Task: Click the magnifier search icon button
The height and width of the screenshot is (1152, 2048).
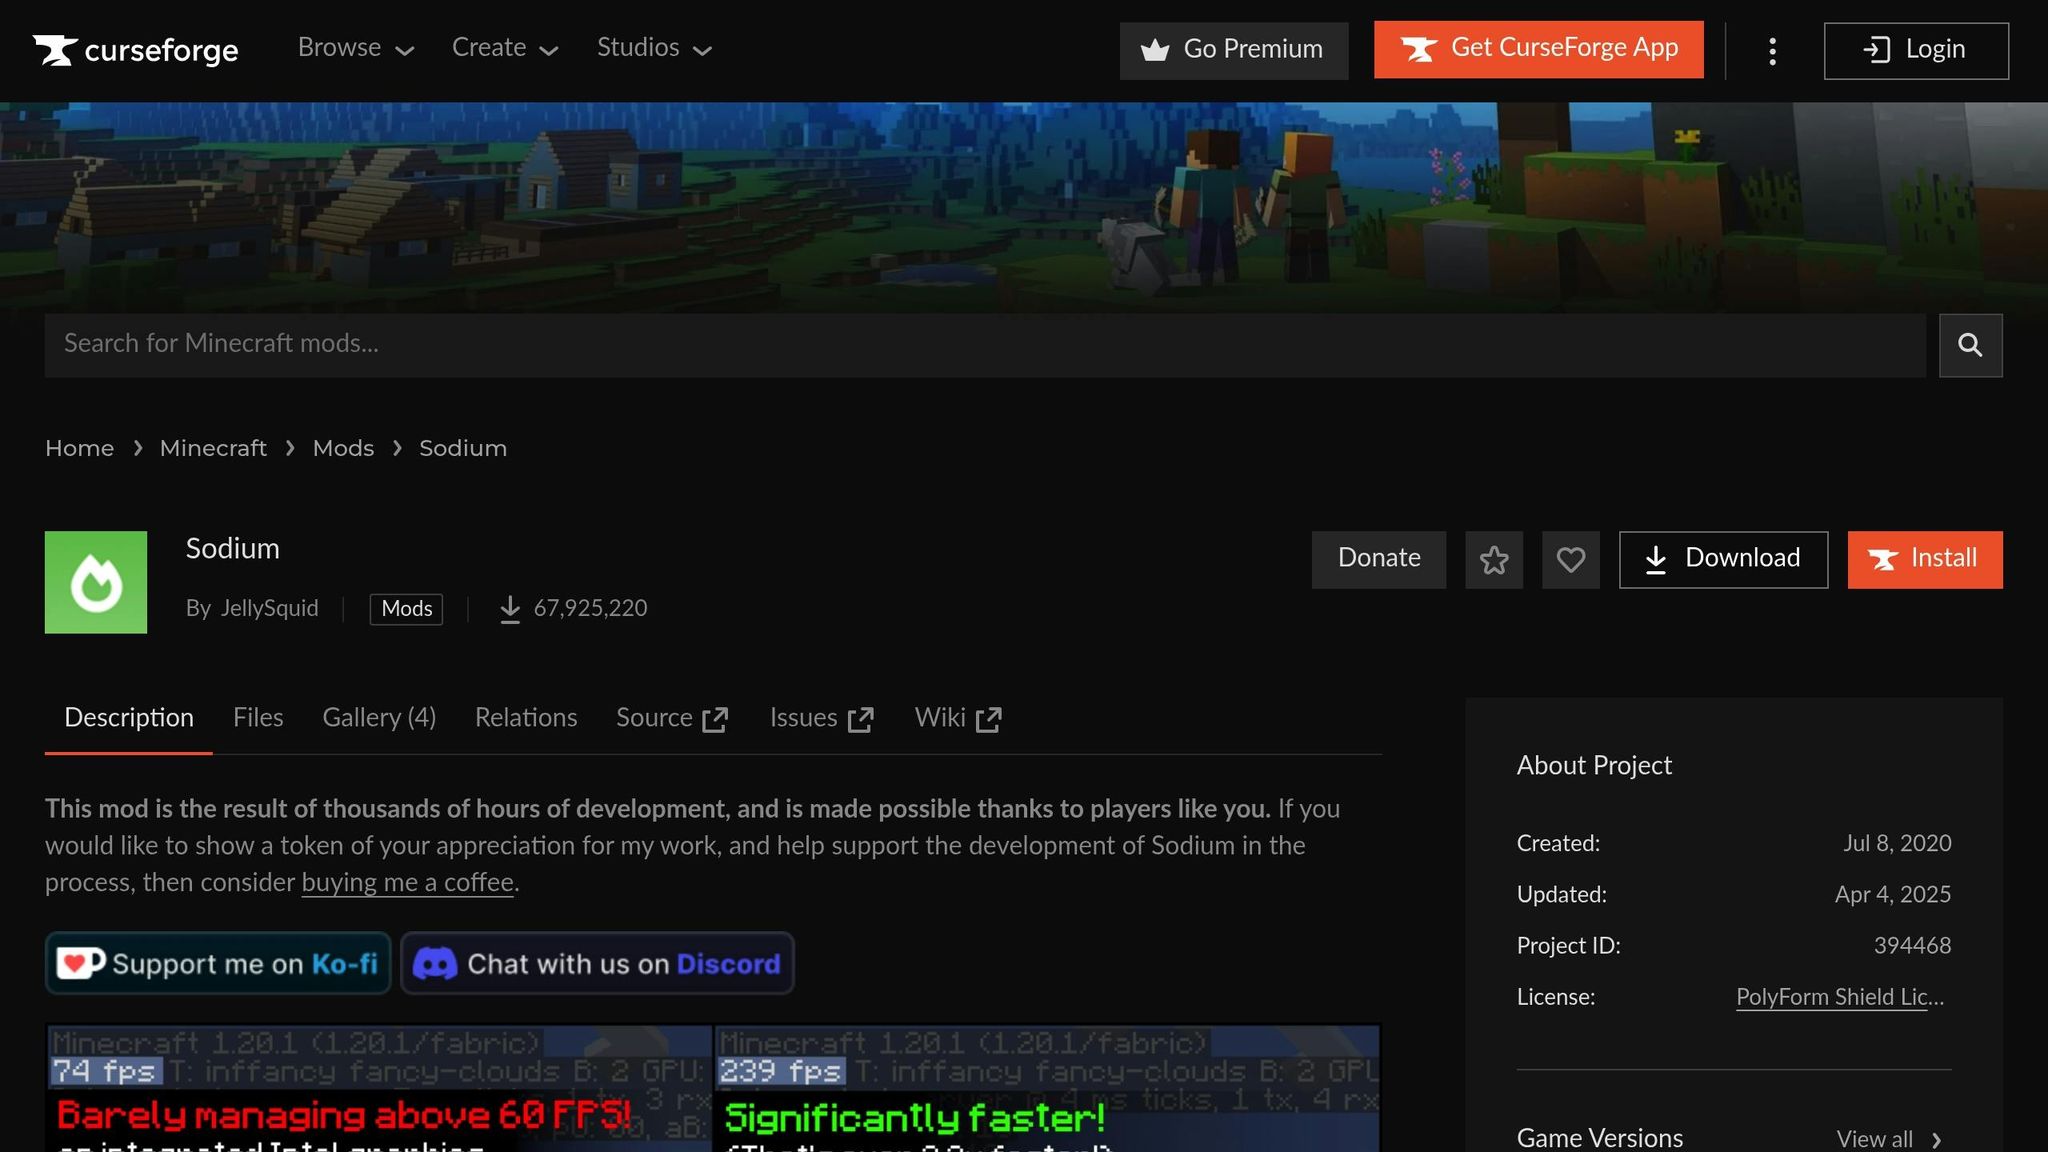Action: [1970, 345]
